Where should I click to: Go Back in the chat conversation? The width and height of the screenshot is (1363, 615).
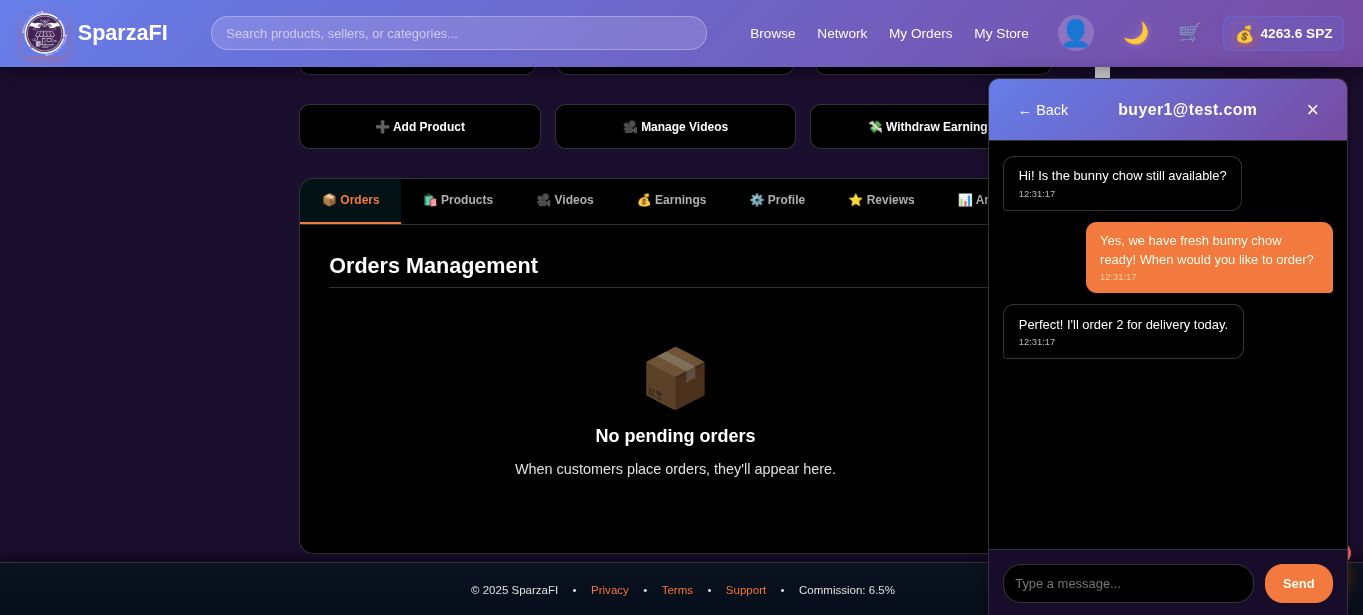click(1043, 110)
